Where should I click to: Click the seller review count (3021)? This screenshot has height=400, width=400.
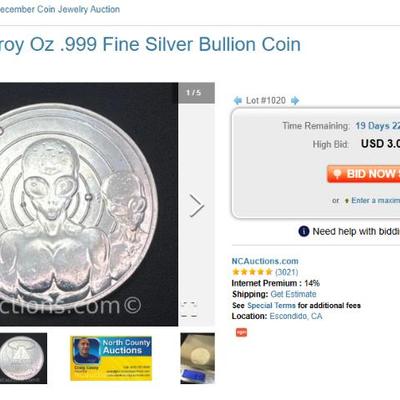286,272
